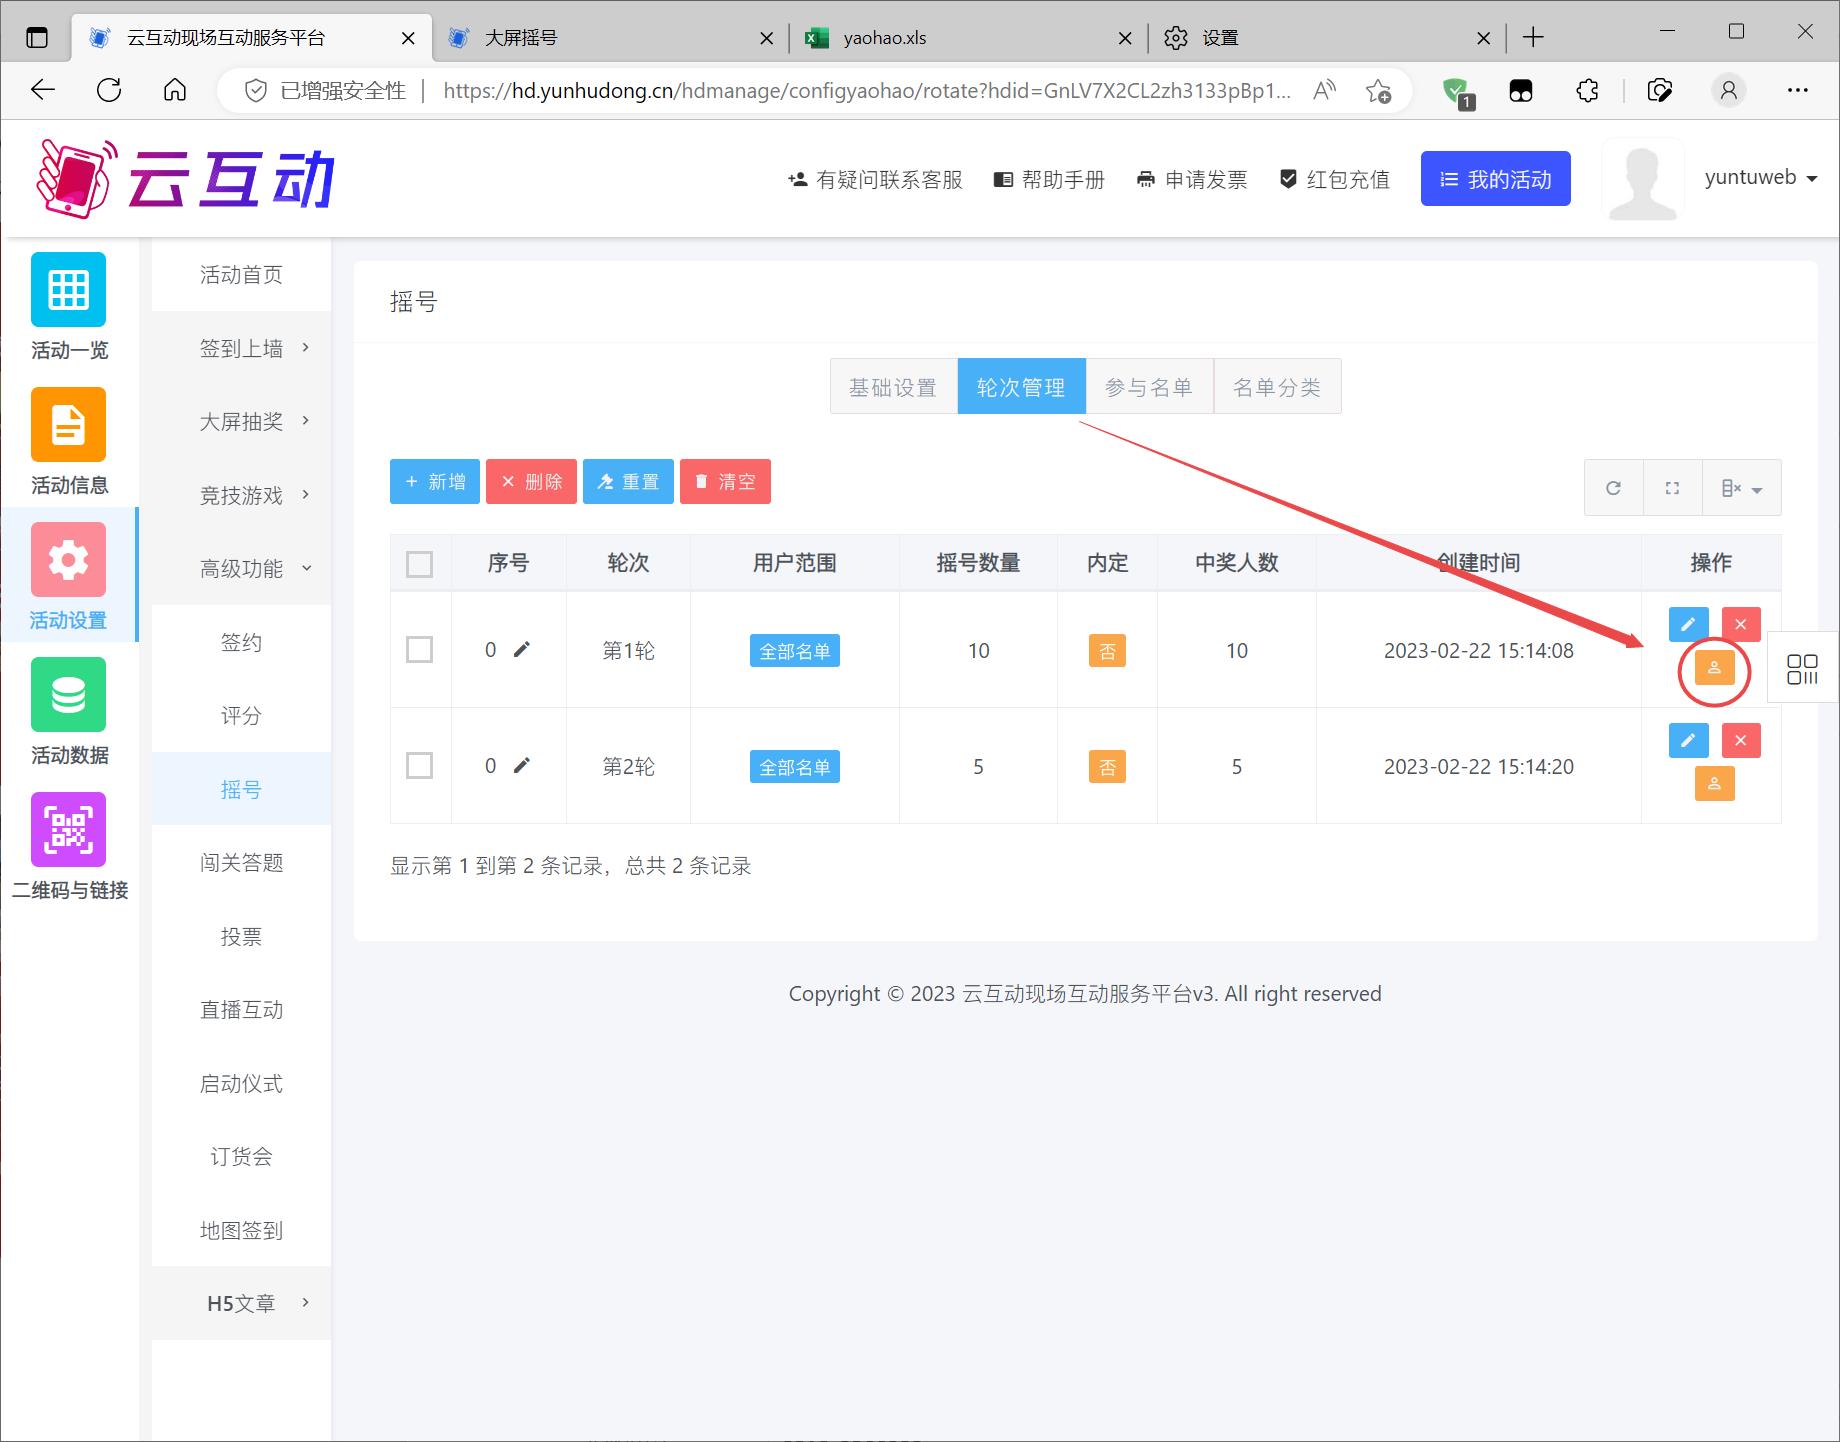Switch to the 设置 browser tab
The width and height of the screenshot is (1840, 1442).
coord(1328,38)
